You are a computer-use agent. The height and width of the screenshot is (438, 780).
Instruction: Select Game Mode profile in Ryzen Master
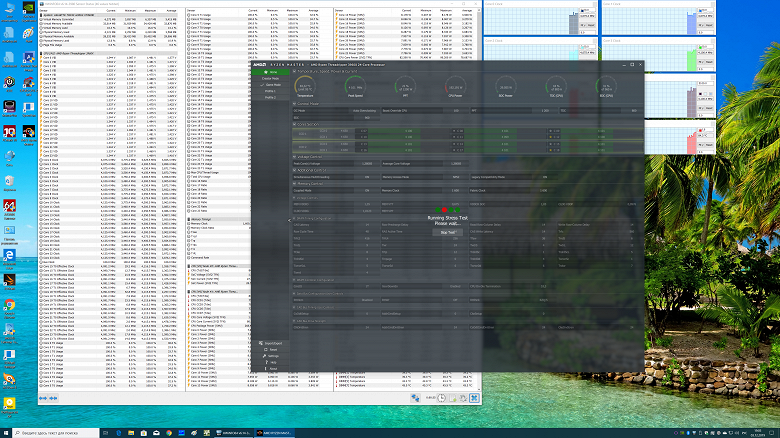click(271, 85)
